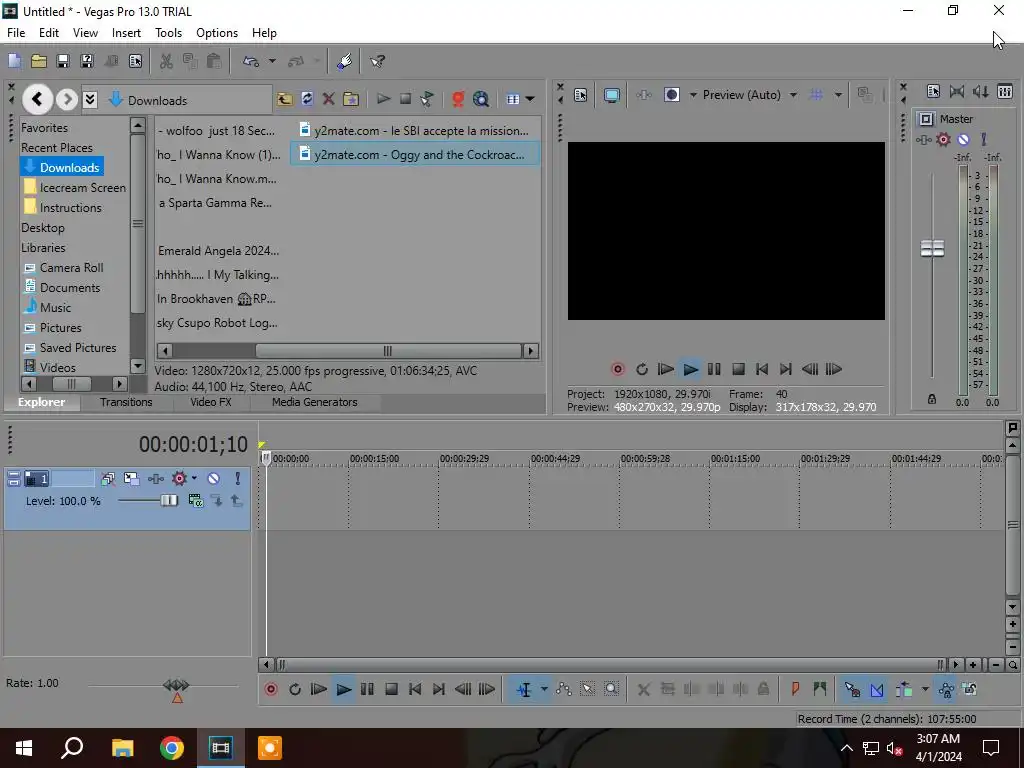Click the Undo arrow icon

click(x=251, y=61)
